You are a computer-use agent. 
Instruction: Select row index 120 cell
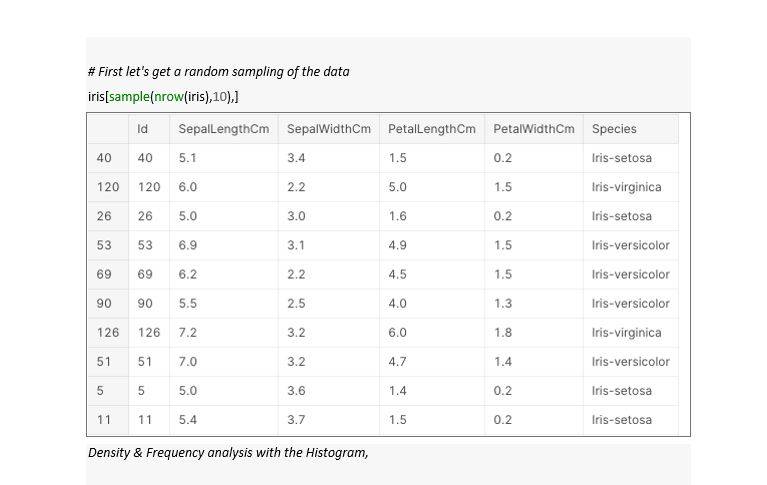pyautogui.click(x=108, y=187)
